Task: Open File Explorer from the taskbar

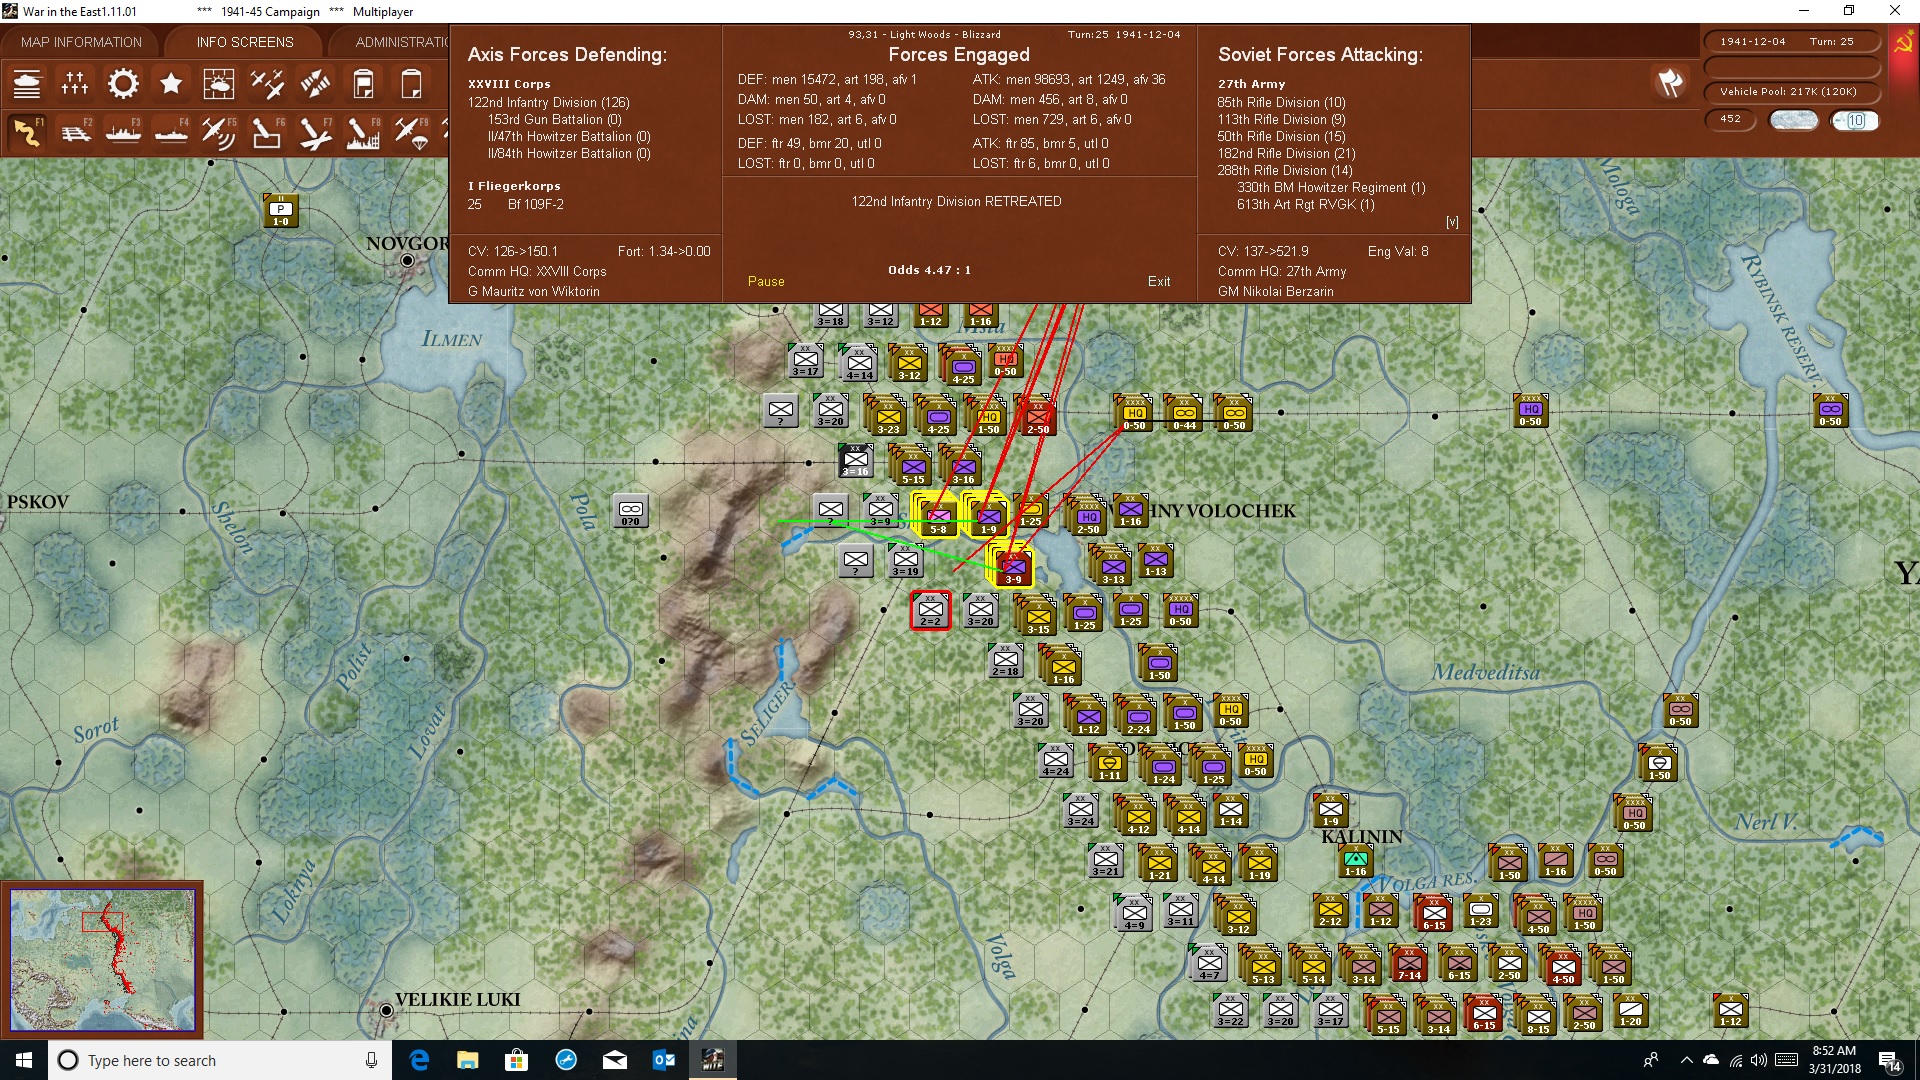Action: tap(467, 1060)
